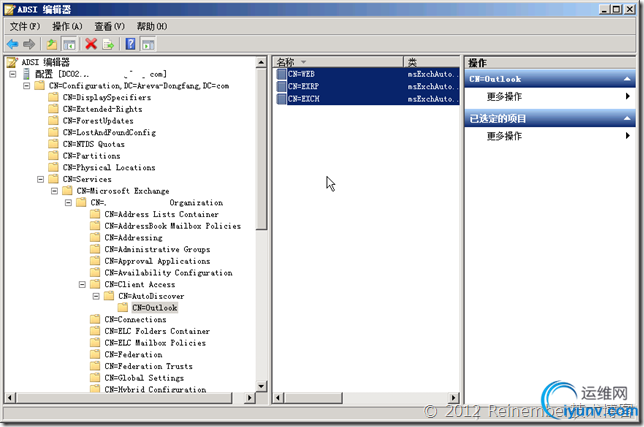
Task: Click the CN=WEB list entry name
Action: coord(301,74)
